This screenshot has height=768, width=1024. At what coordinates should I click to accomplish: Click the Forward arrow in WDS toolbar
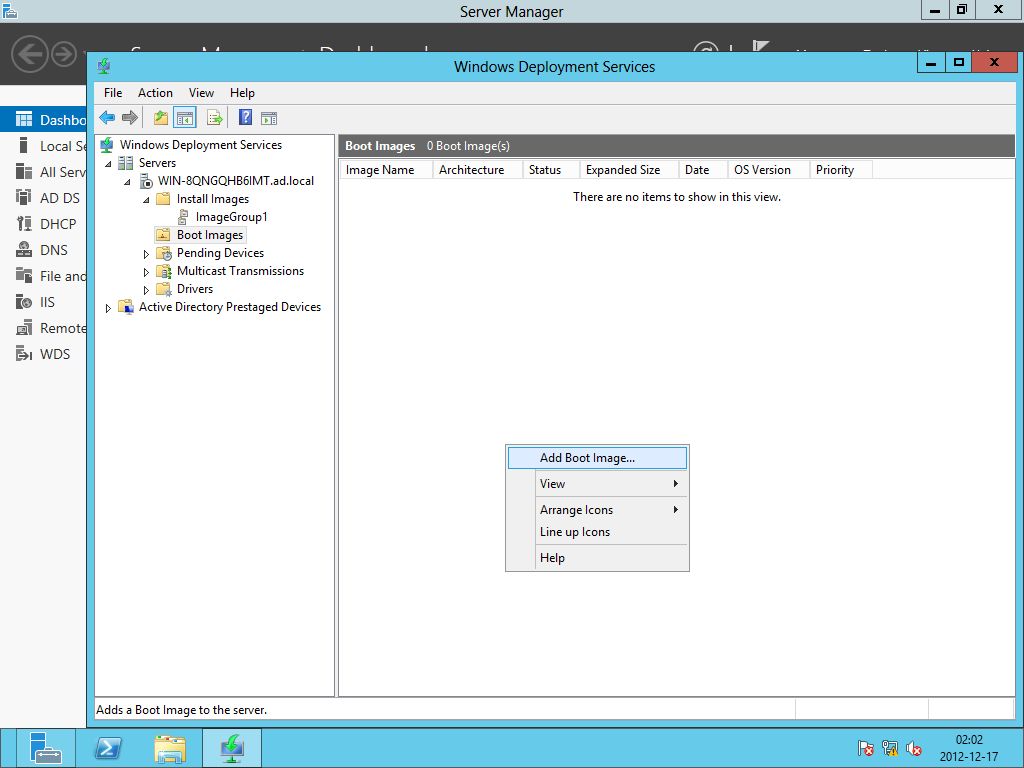[130, 118]
